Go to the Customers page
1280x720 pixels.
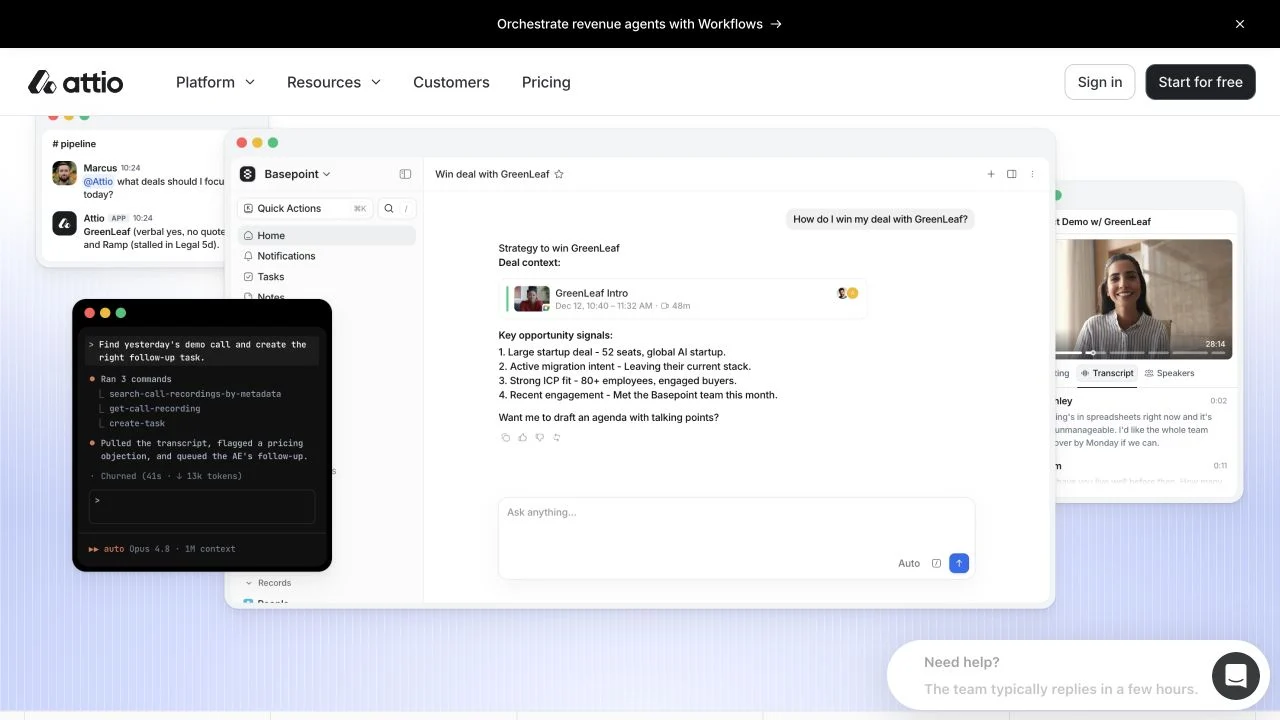coord(451,82)
